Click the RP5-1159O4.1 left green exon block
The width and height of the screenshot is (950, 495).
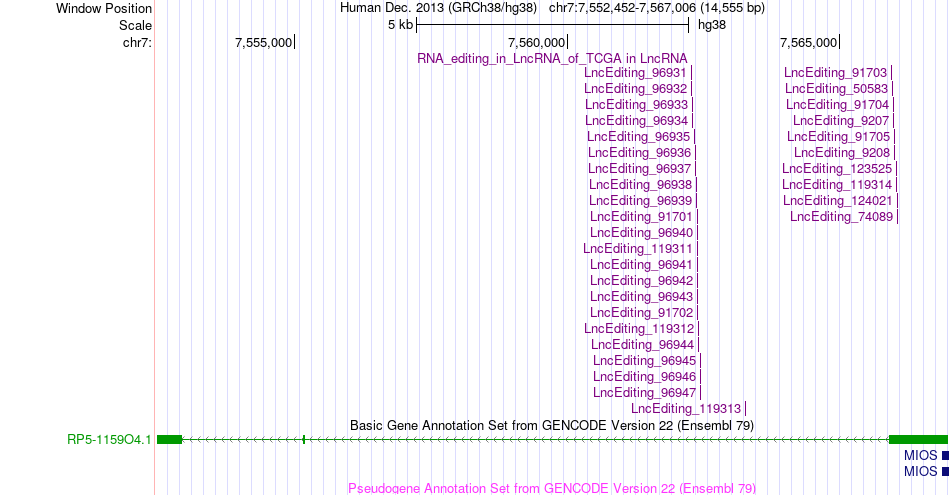pyautogui.click(x=169, y=439)
